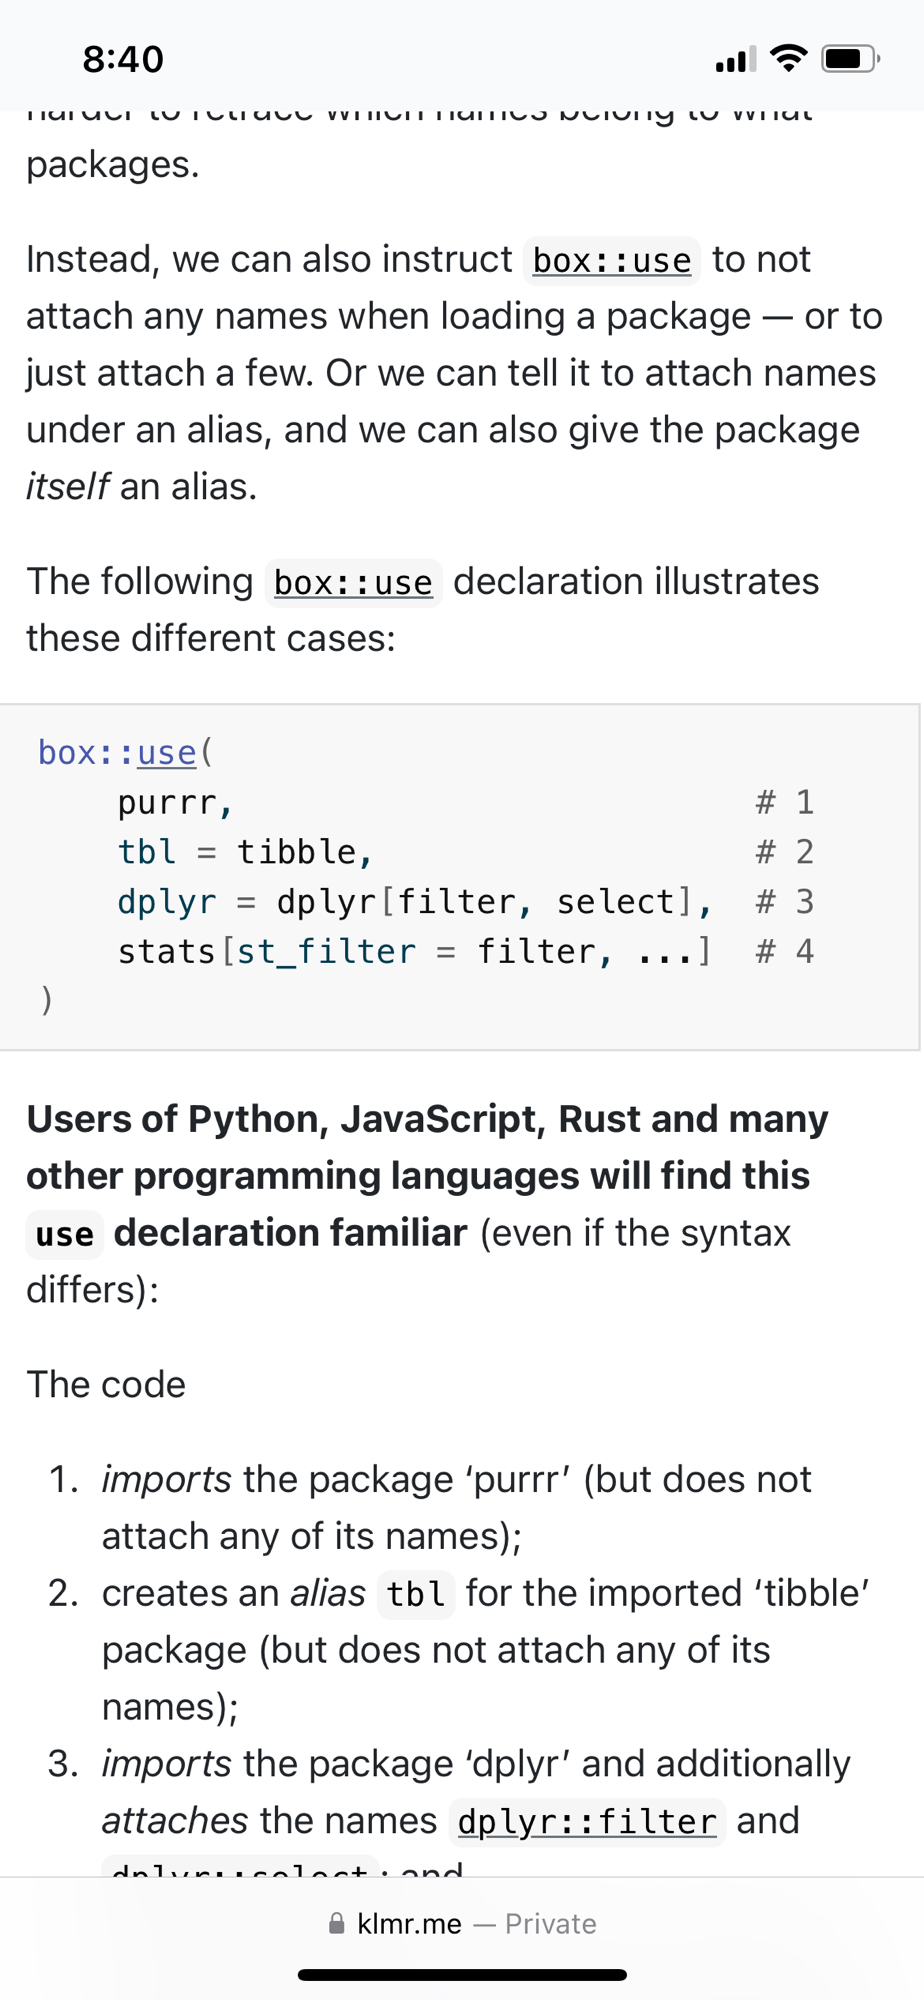Tap the padlock icon beside klmr.me
The height and width of the screenshot is (2000, 924).
tap(337, 1924)
